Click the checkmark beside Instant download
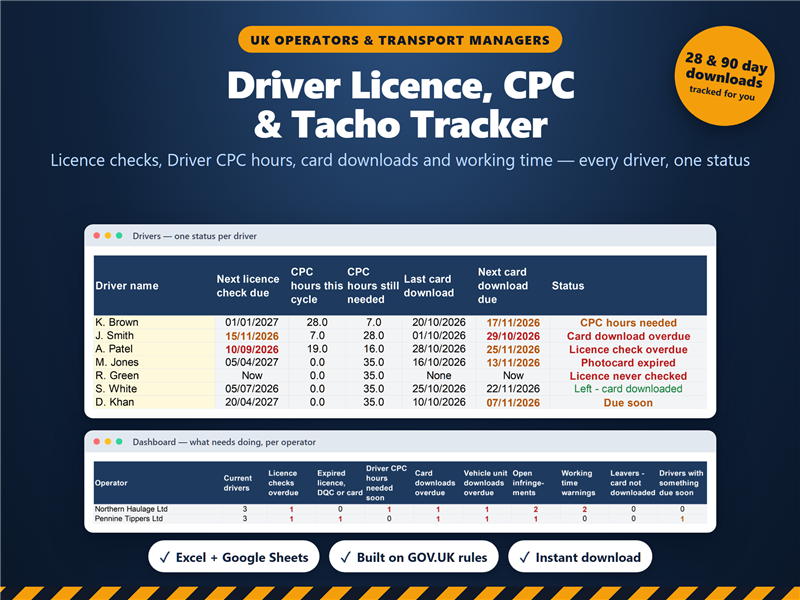The image size is (800, 600). point(524,557)
